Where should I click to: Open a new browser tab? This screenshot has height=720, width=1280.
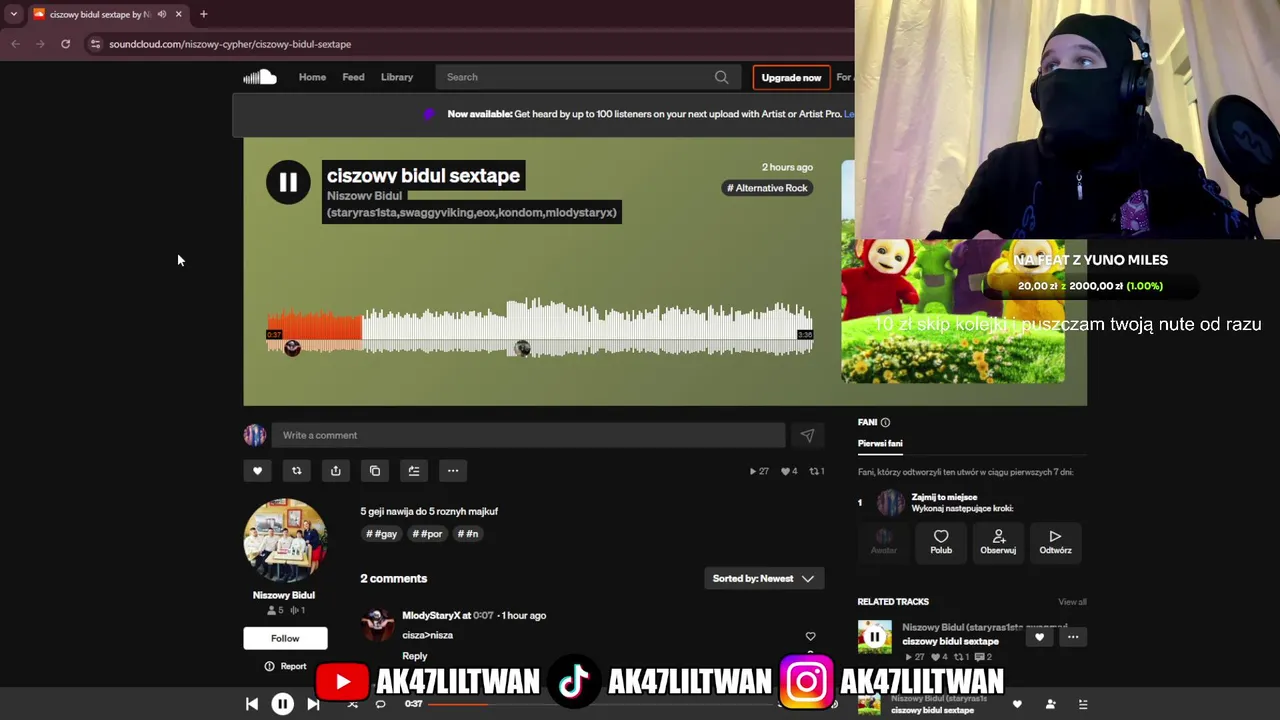[203, 14]
